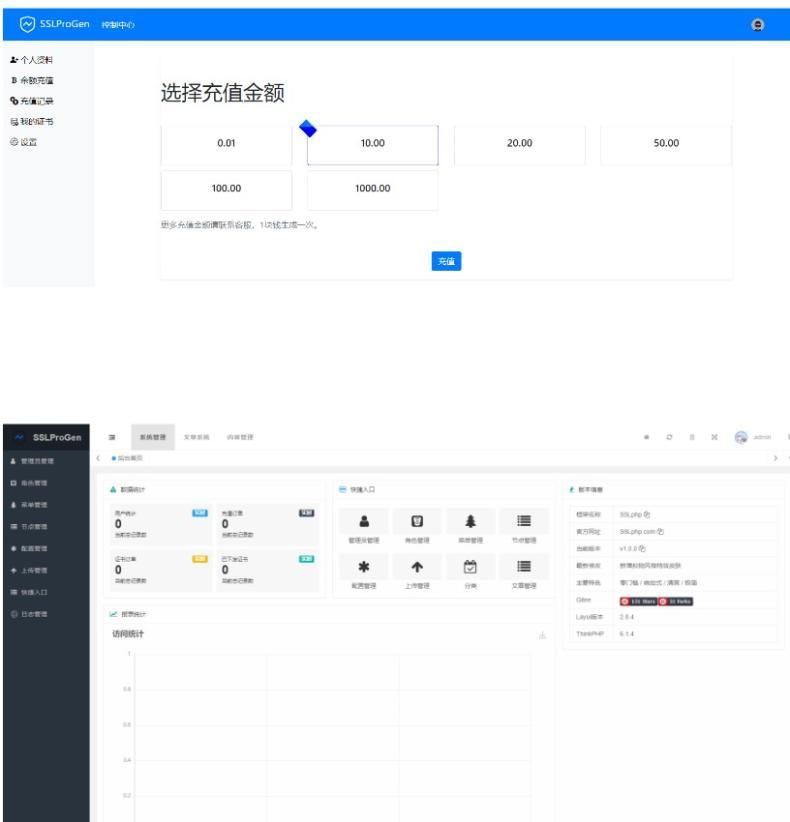This screenshot has width=790, height=822.
Task: Open 我的证书 in the user sidebar
Action: [32, 121]
